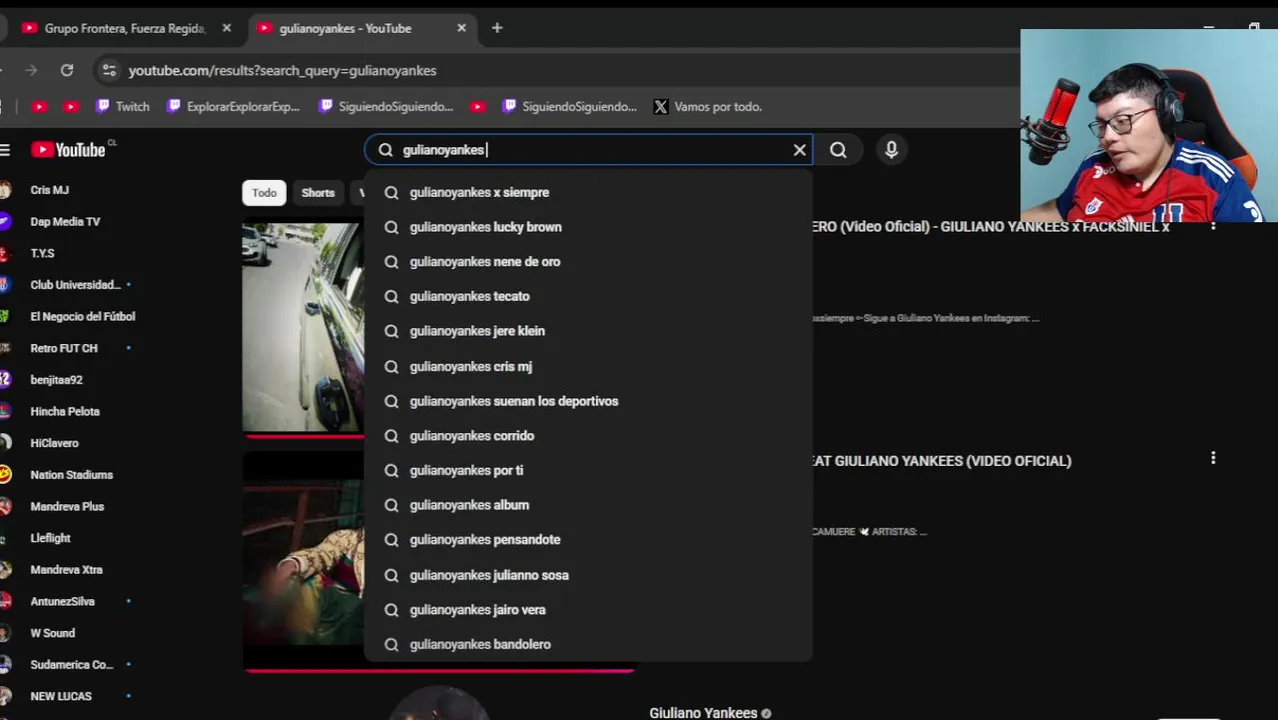1278x720 pixels.
Task: Open Retro FUT CH channel
Action: [x=64, y=348]
